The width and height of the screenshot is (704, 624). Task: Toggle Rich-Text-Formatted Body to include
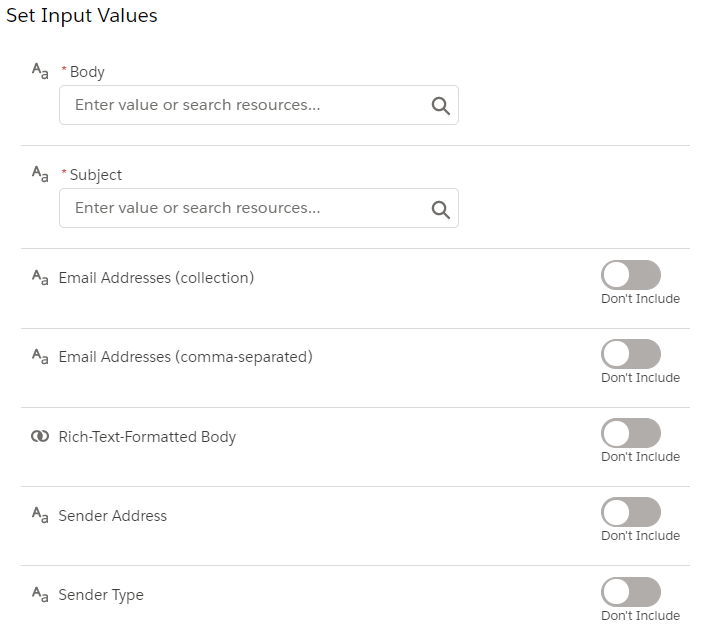(x=631, y=433)
